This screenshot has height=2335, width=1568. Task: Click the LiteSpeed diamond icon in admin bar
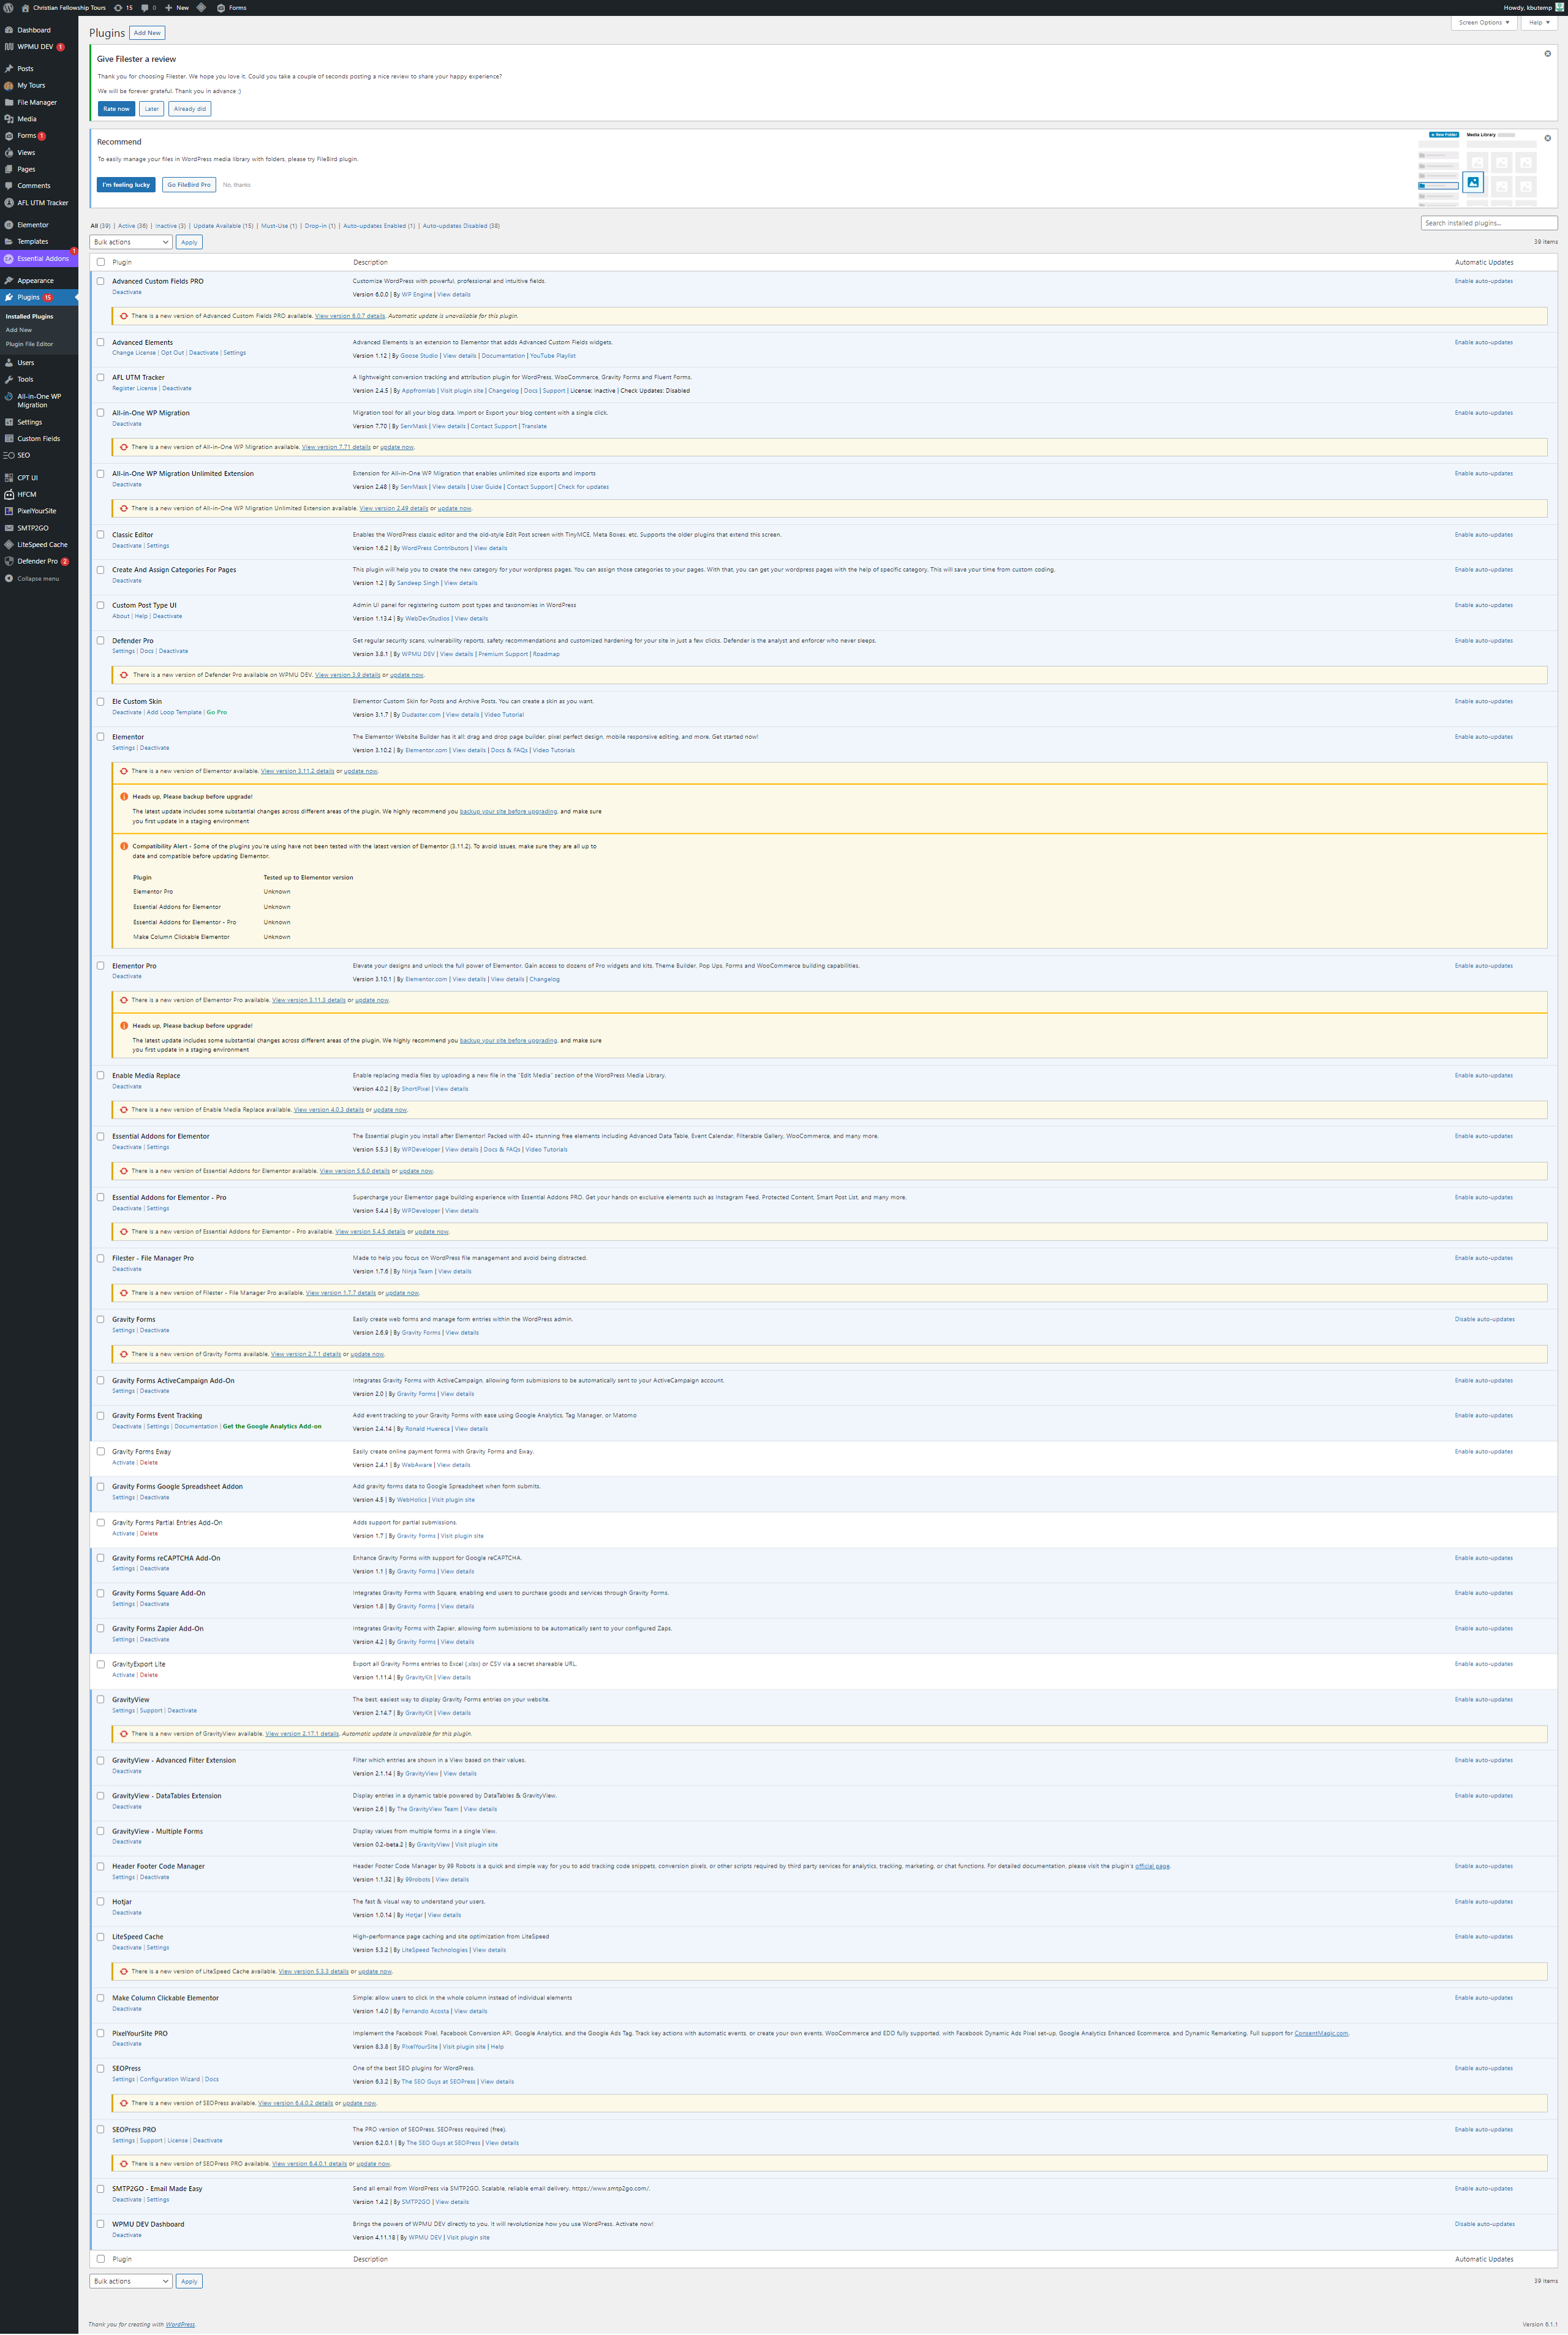click(x=201, y=7)
